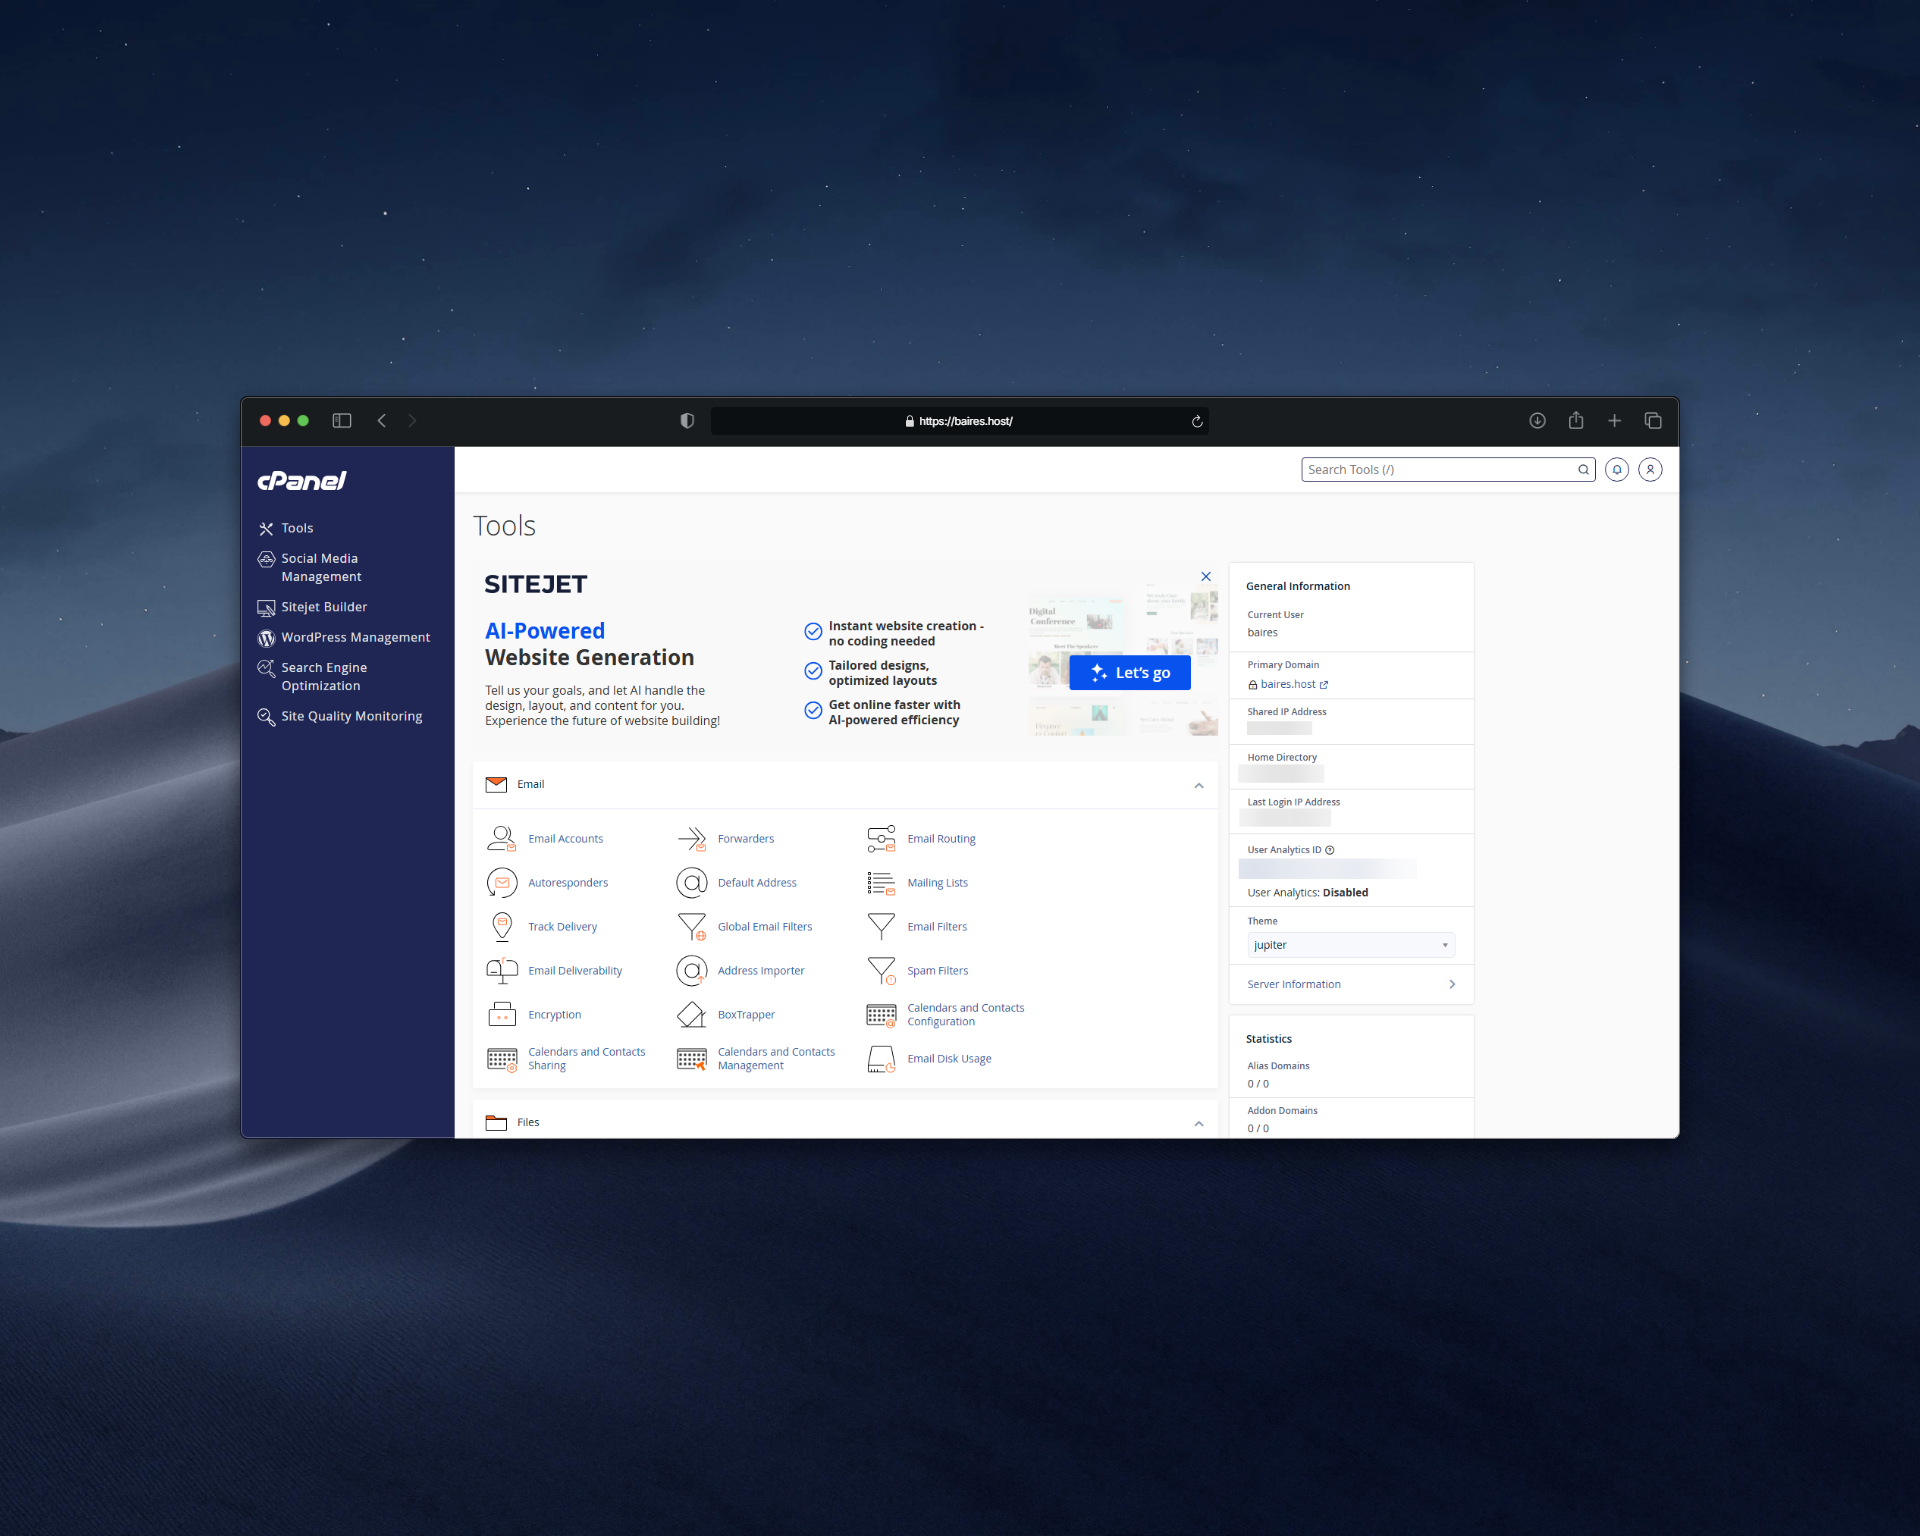Expand the Files section
1920x1536 pixels.
1198,1123
